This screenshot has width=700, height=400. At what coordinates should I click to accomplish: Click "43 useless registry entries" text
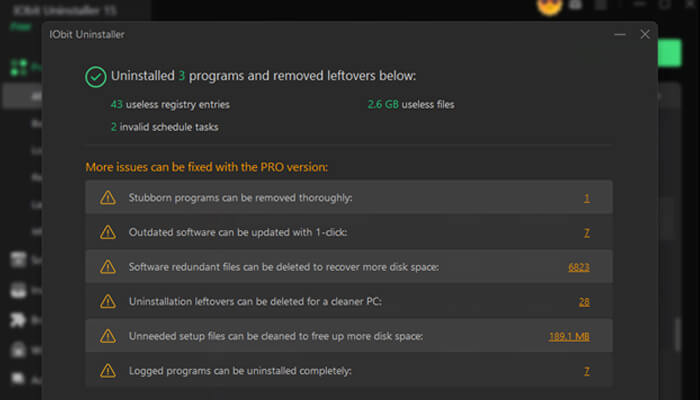(x=170, y=104)
